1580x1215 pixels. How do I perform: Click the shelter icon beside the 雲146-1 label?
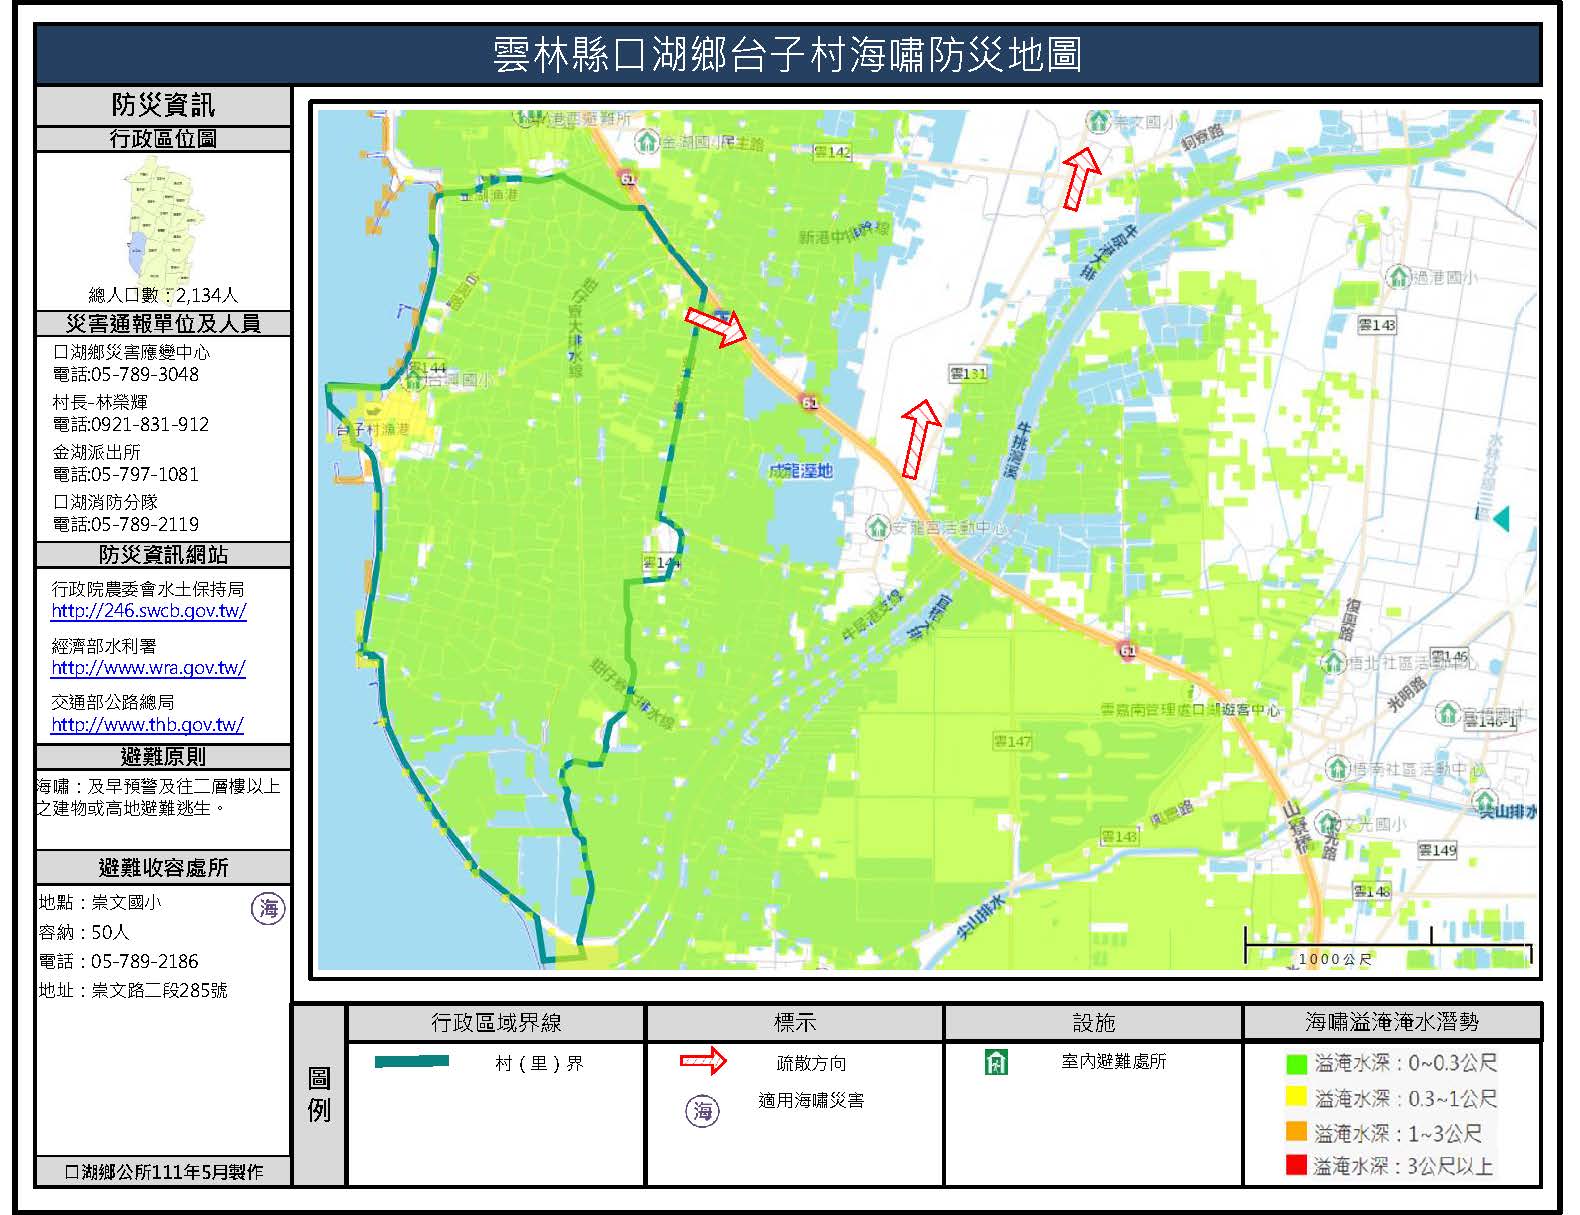pyautogui.click(x=1448, y=713)
